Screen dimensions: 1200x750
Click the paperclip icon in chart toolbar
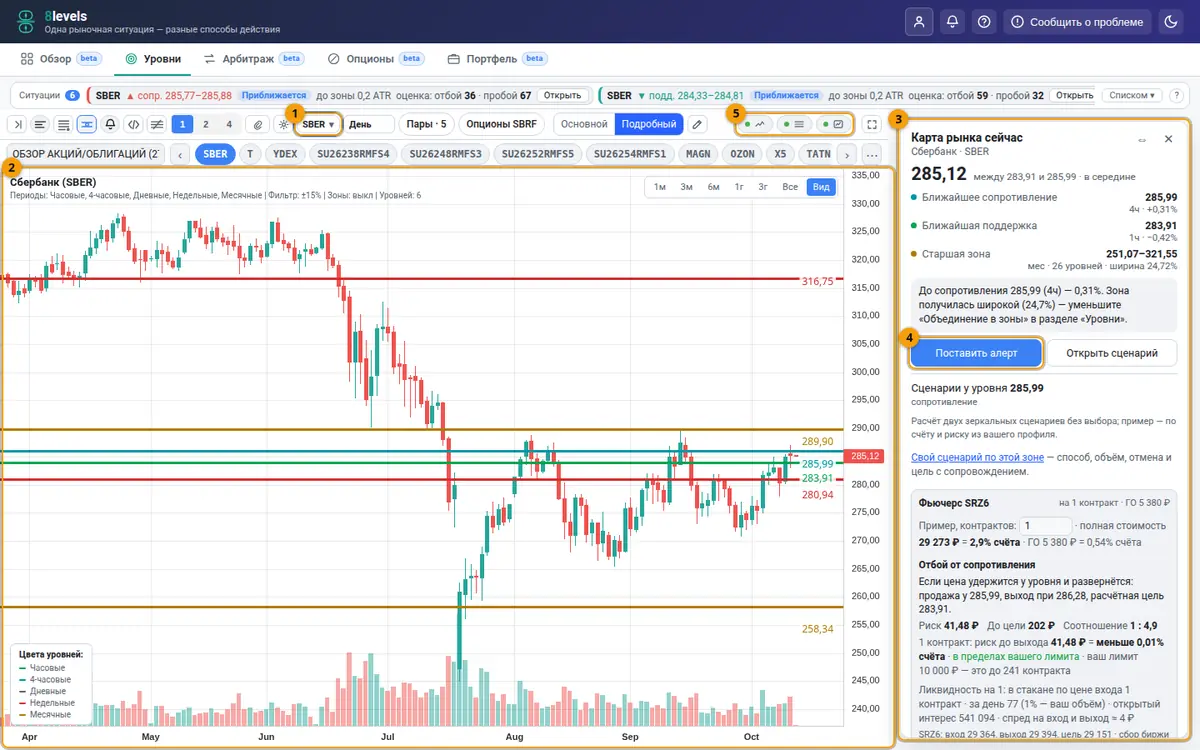click(258, 124)
